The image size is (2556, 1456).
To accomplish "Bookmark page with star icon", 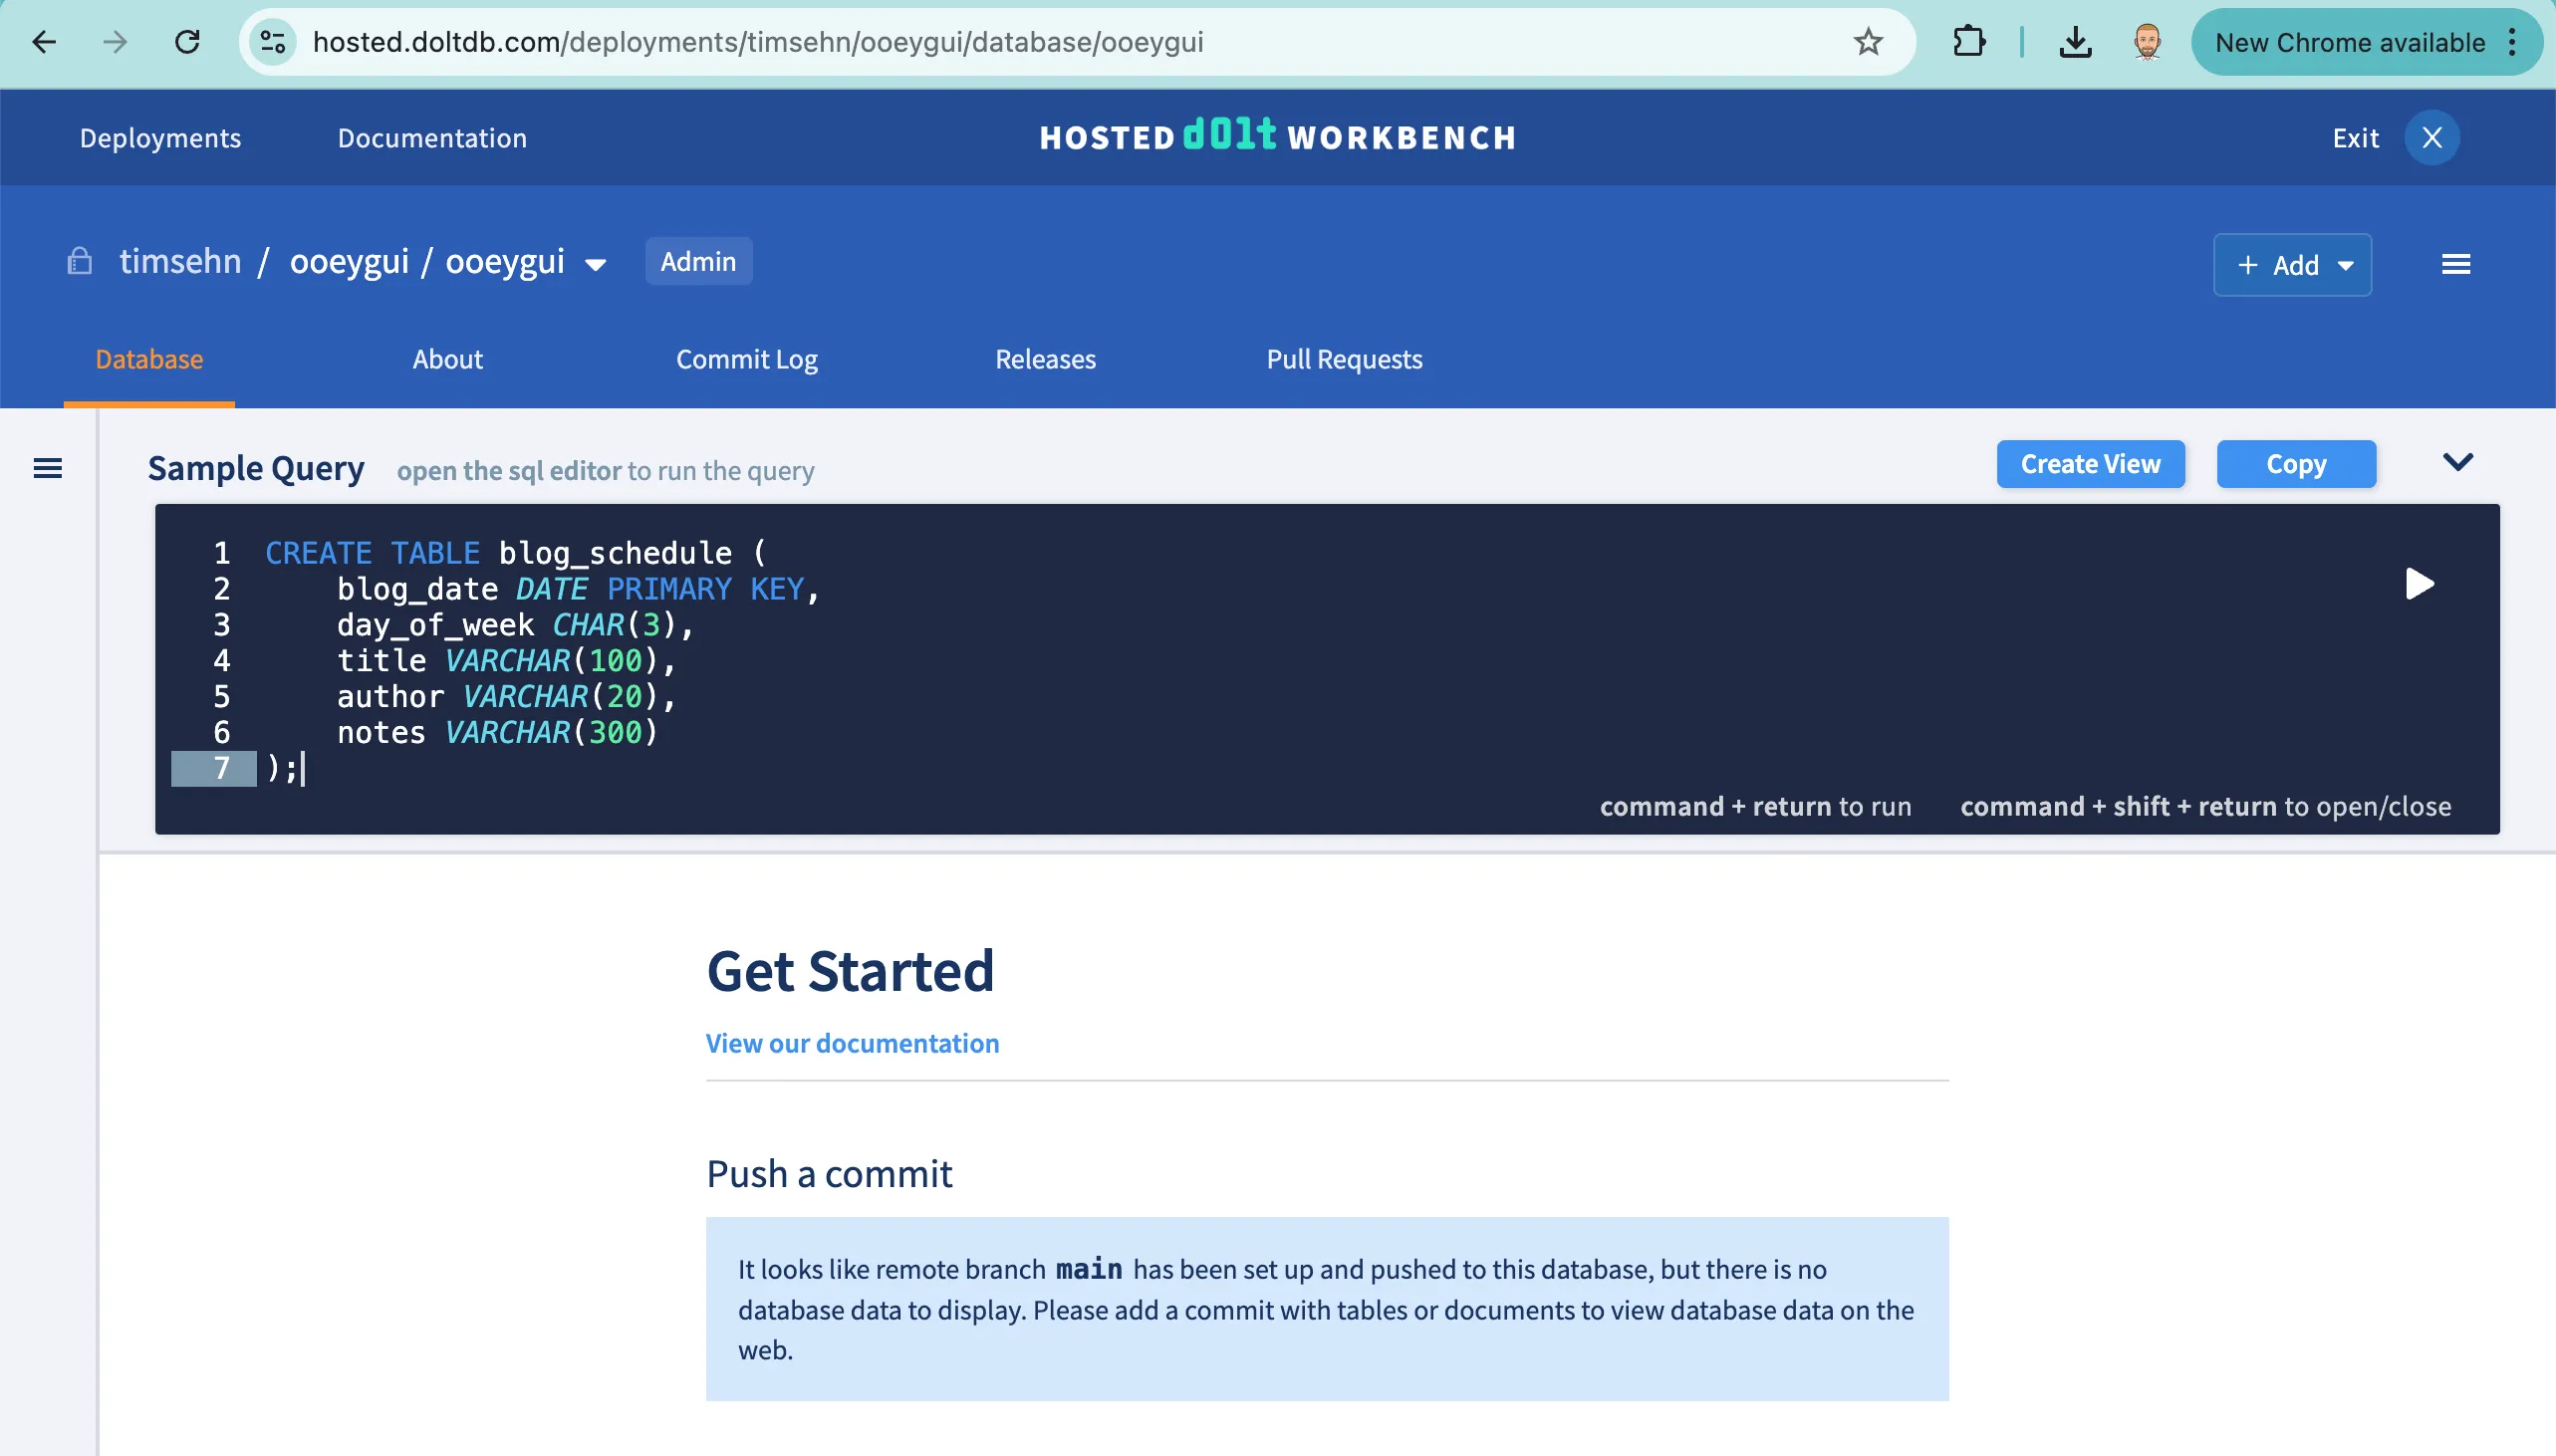I will 1867,42.
